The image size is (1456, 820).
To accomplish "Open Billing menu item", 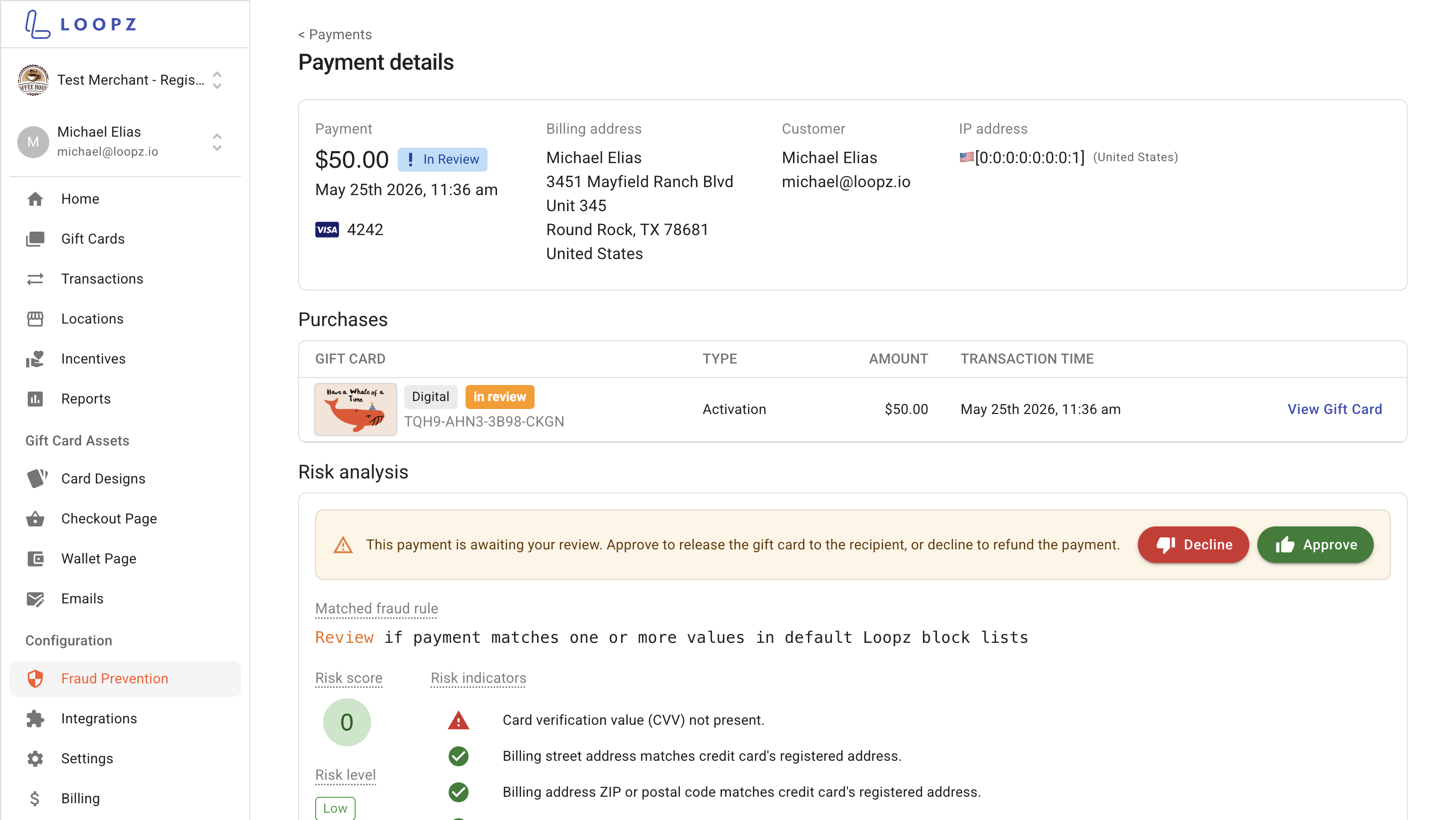I will click(x=125, y=799).
